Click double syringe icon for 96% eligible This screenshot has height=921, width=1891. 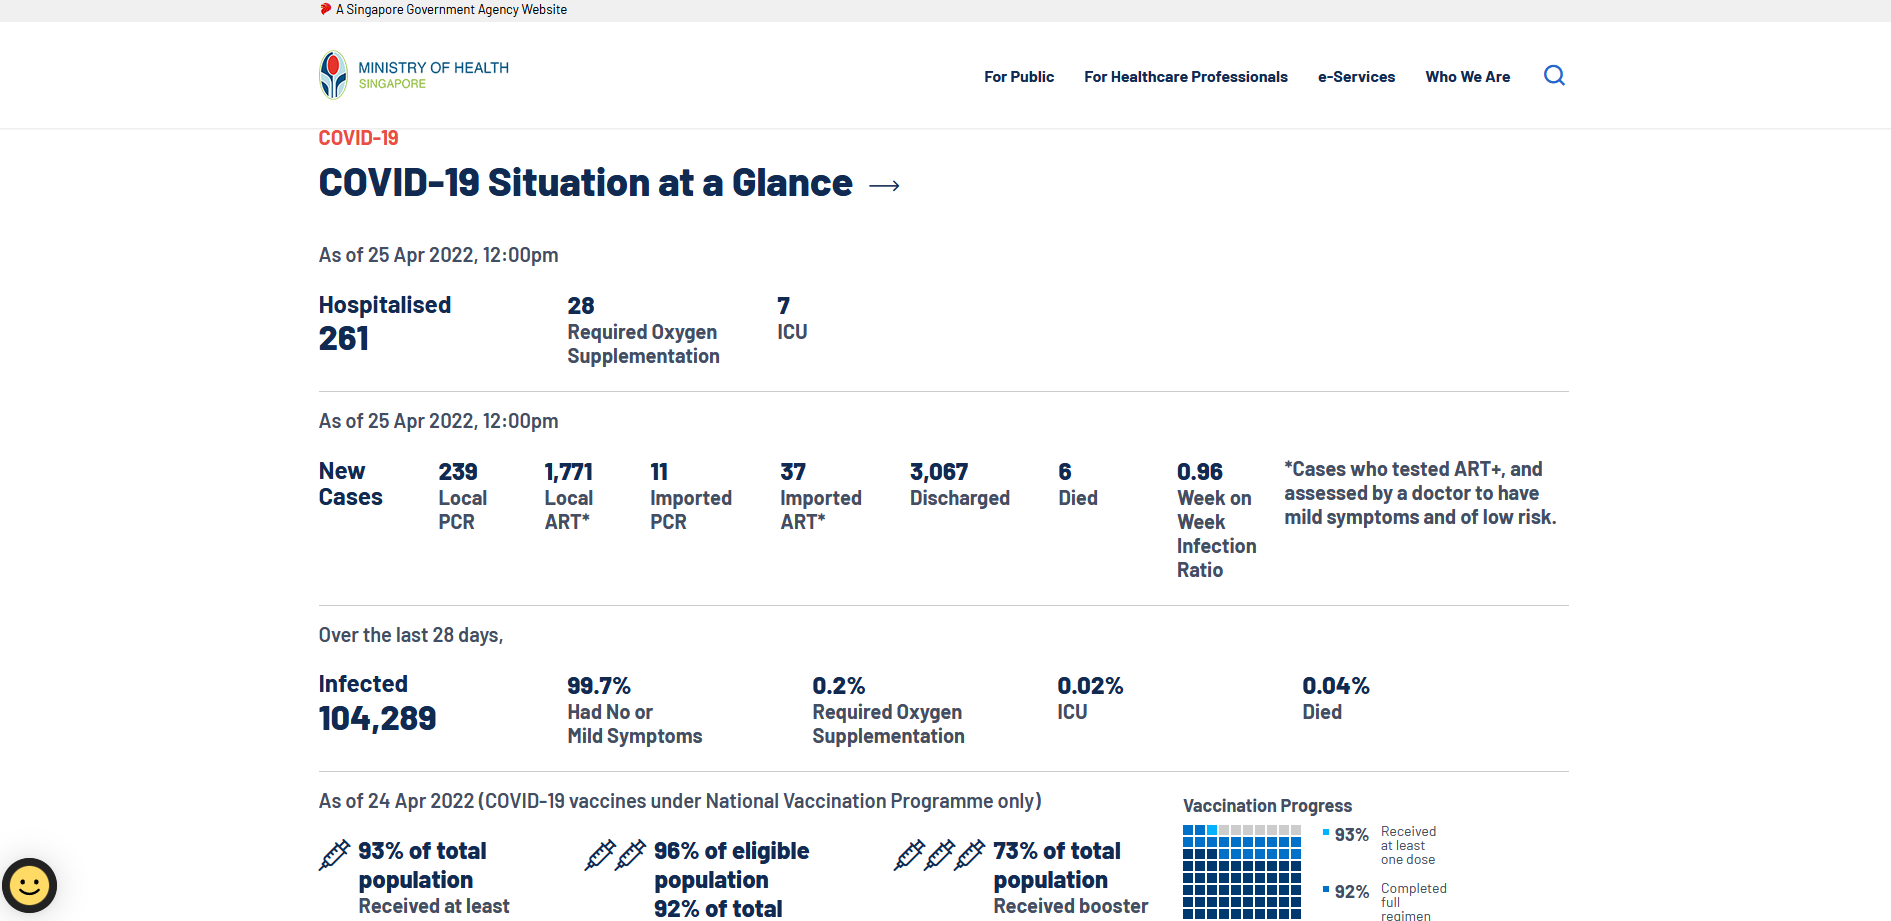[x=615, y=855]
